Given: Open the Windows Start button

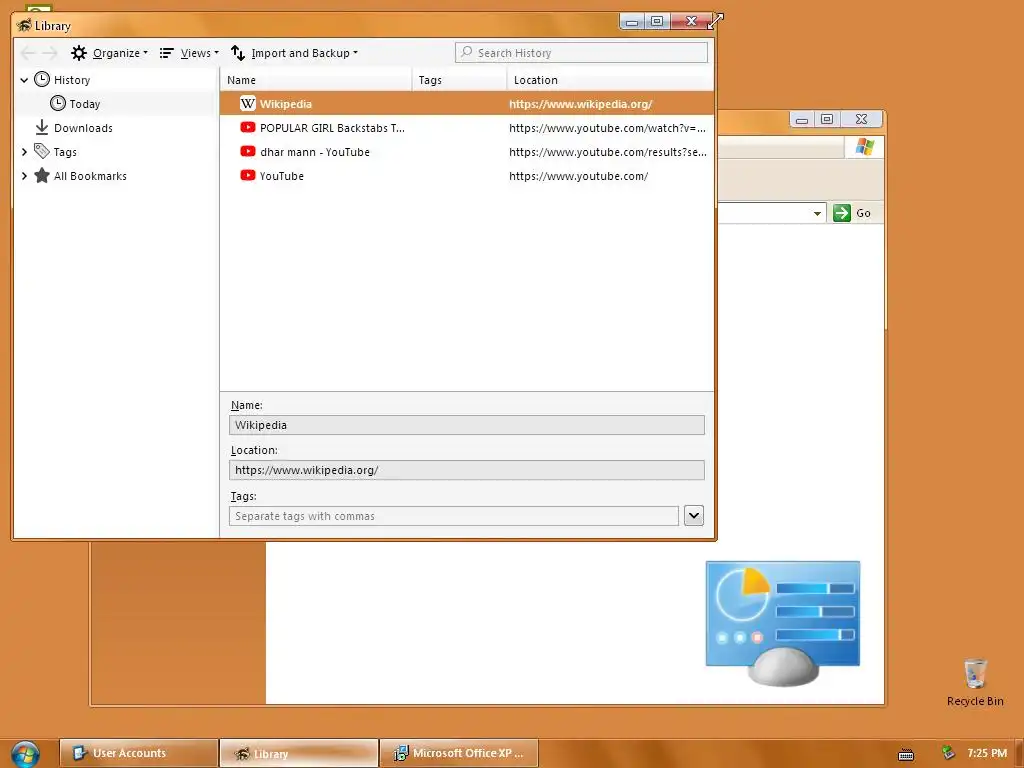Looking at the screenshot, I should [x=25, y=754].
